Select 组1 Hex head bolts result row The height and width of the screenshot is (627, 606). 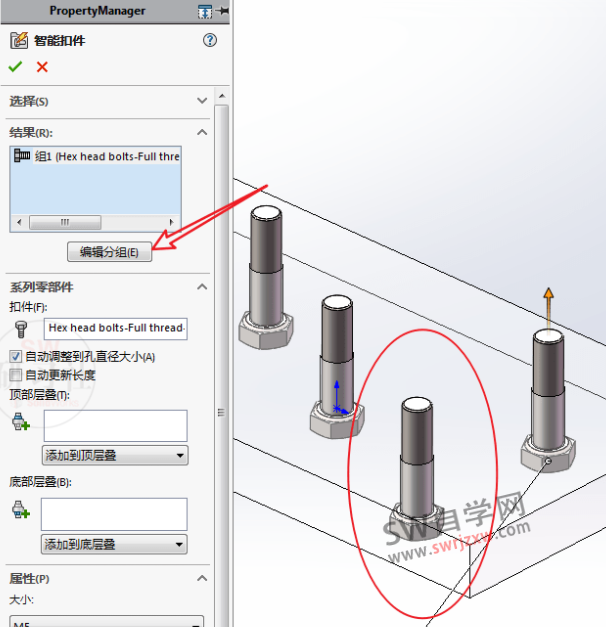(x=96, y=156)
